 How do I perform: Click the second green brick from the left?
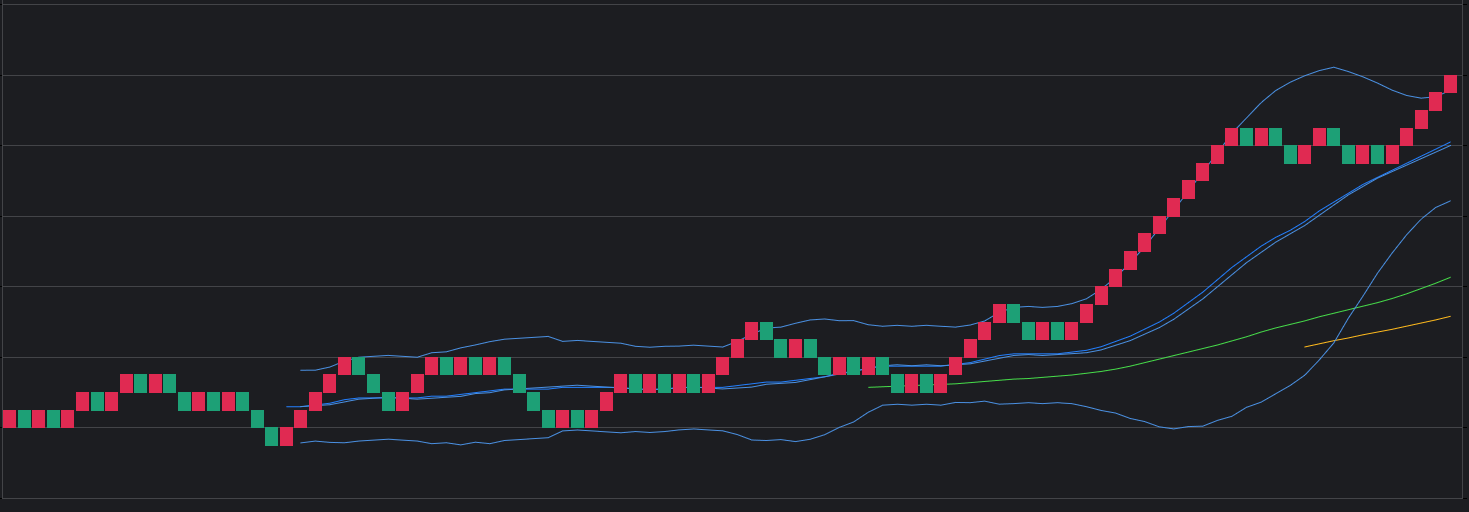pyautogui.click(x=53, y=419)
